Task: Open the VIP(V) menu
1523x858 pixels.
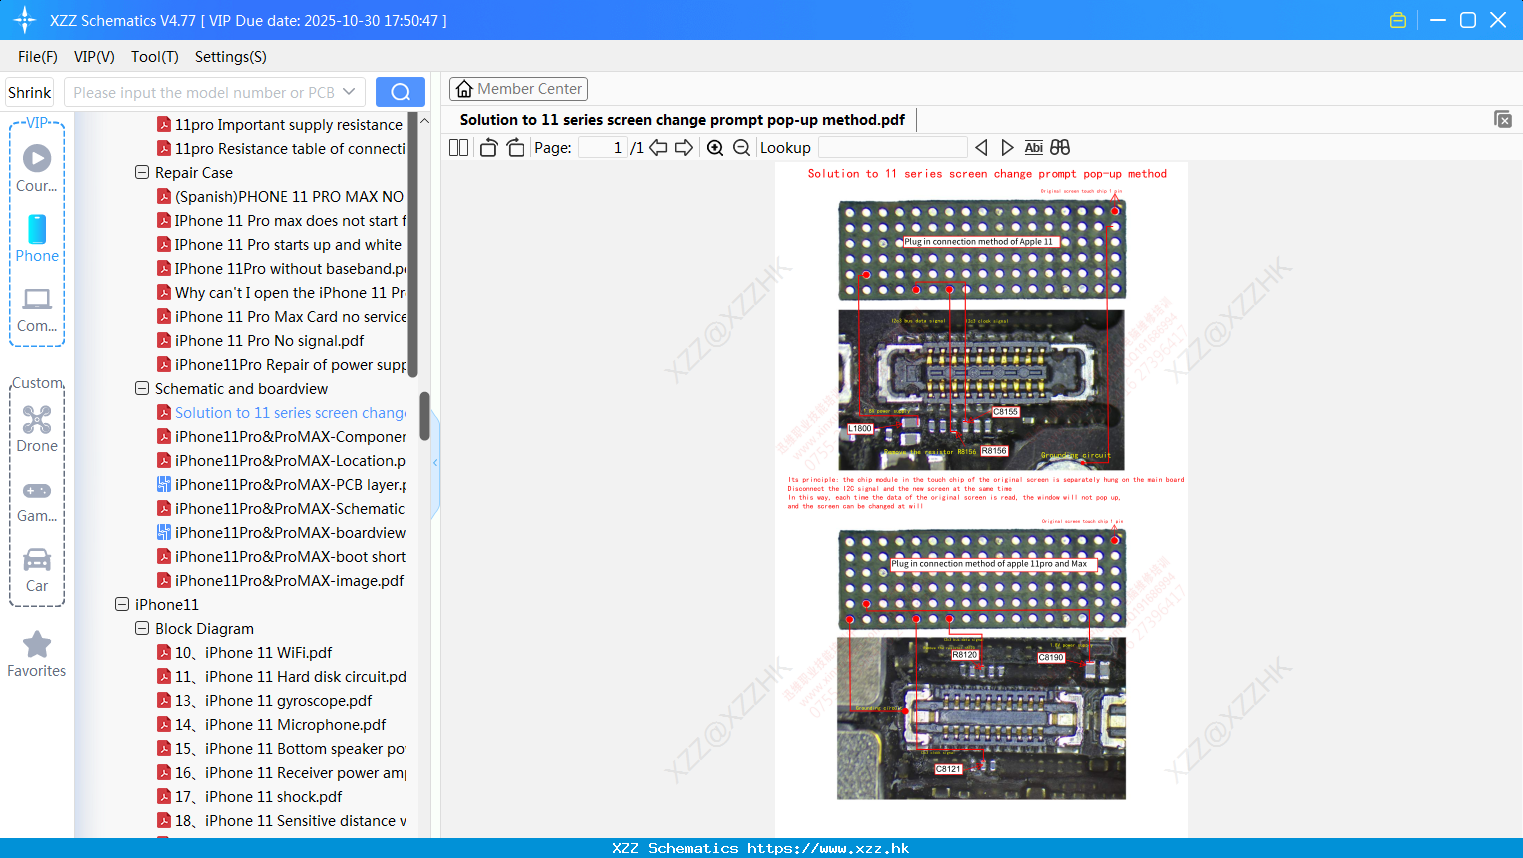Action: 94,57
